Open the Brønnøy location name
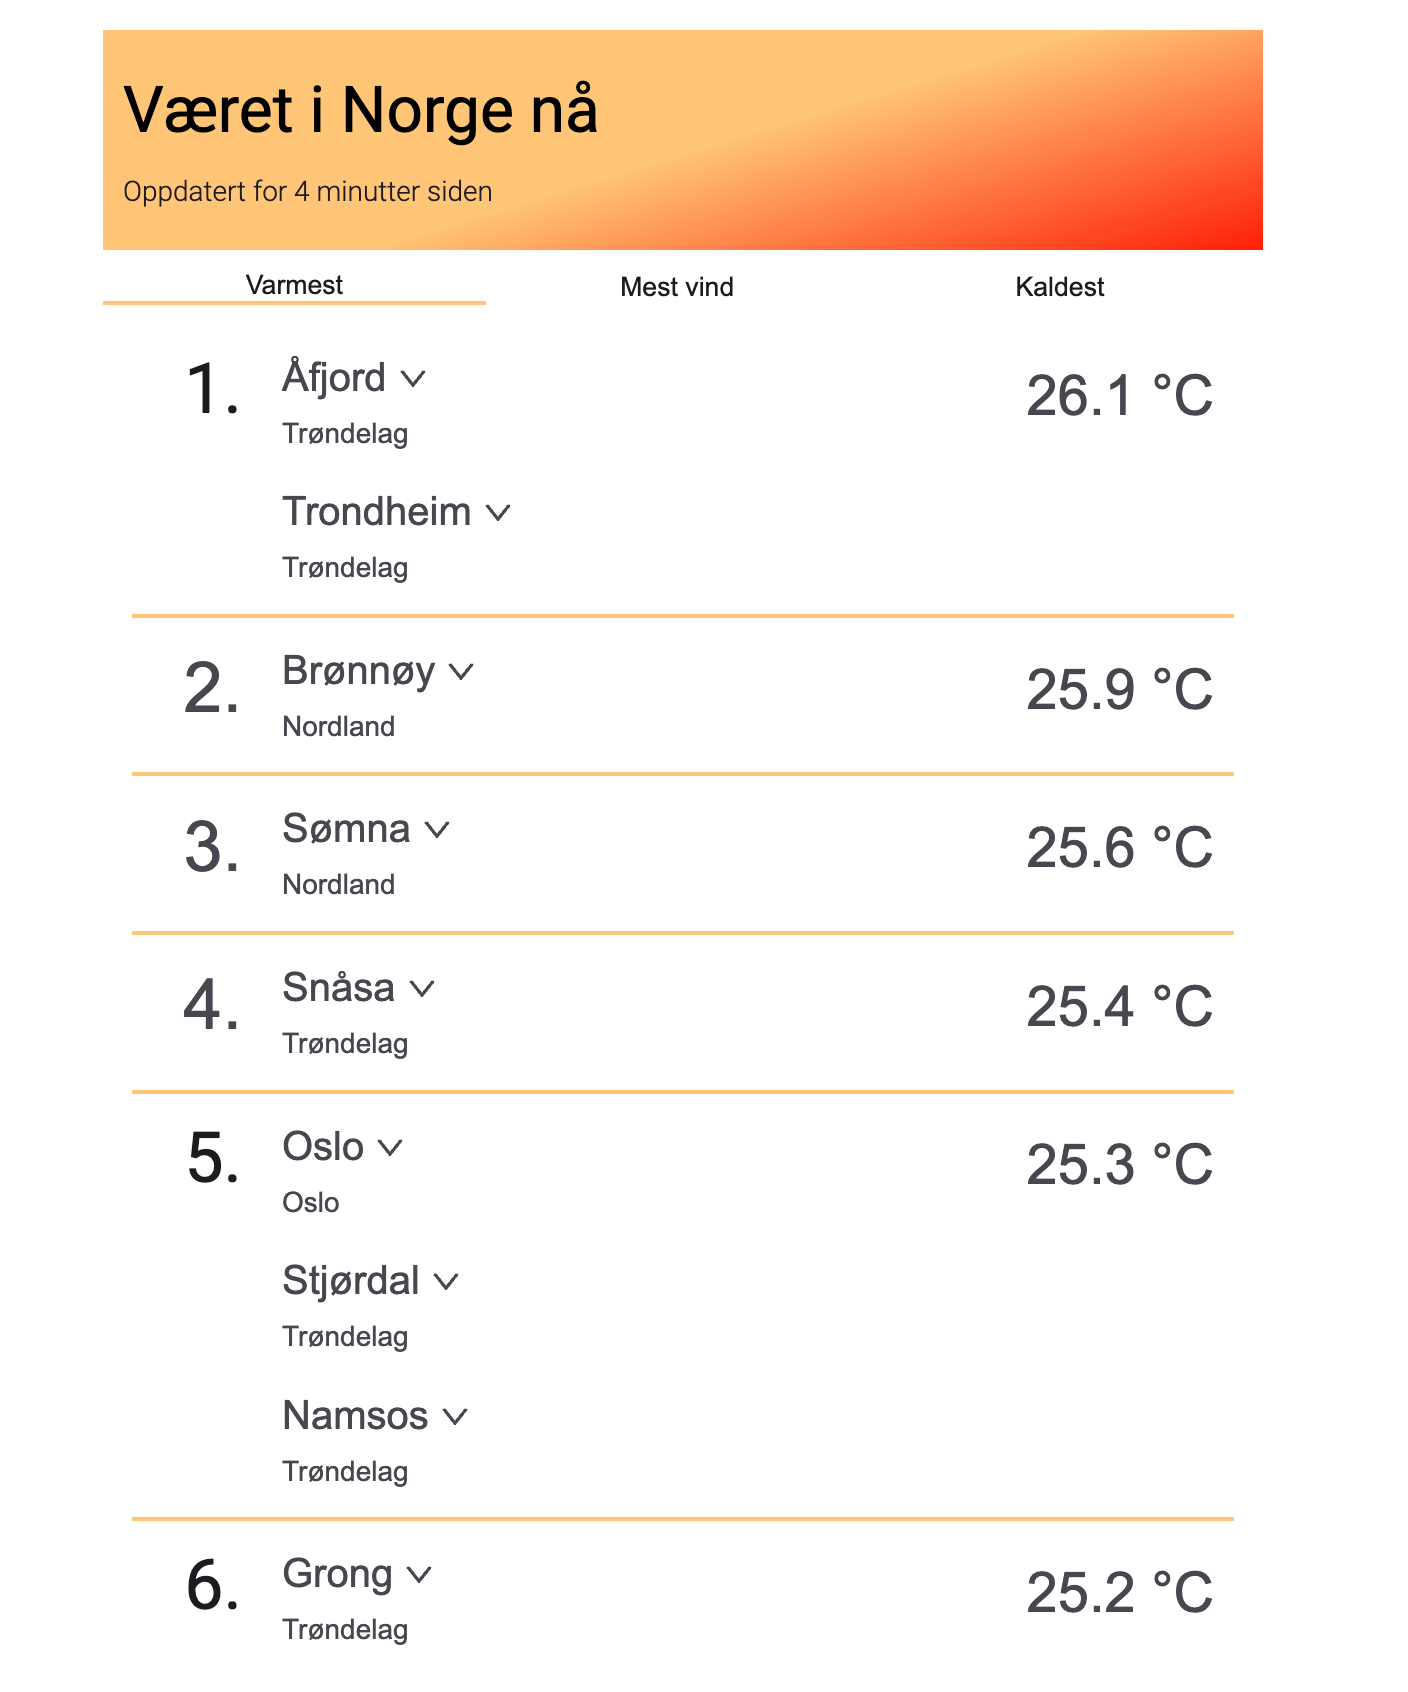 click(x=359, y=671)
